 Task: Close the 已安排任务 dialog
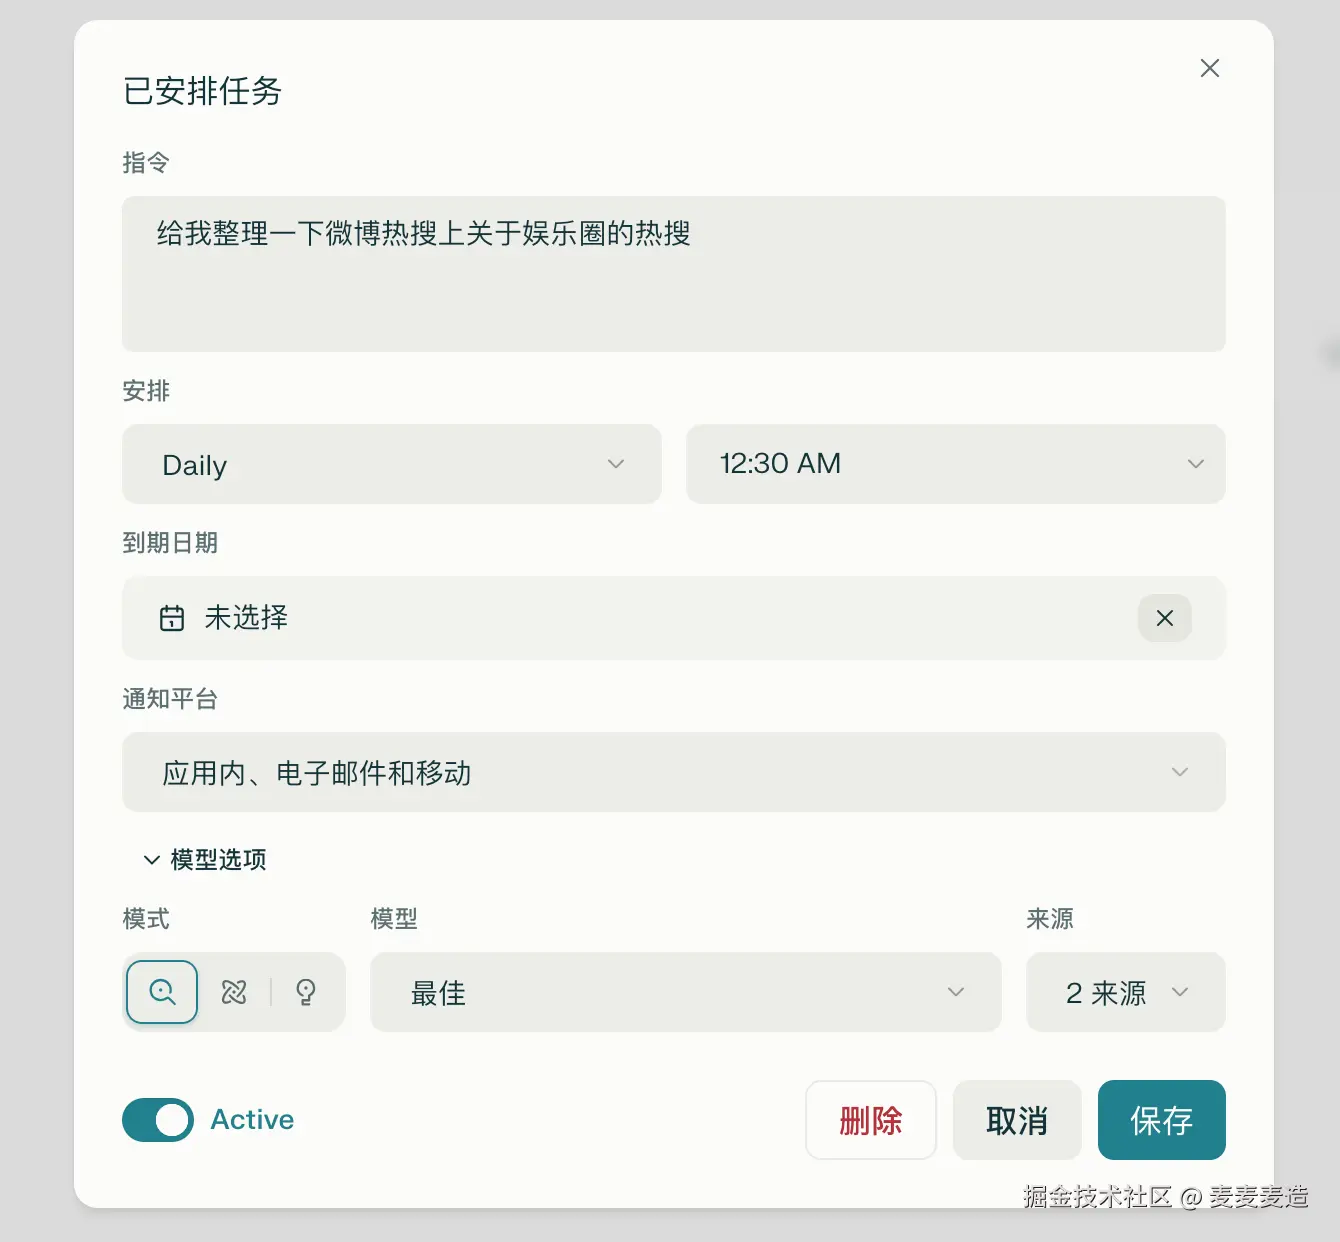pos(1209,68)
